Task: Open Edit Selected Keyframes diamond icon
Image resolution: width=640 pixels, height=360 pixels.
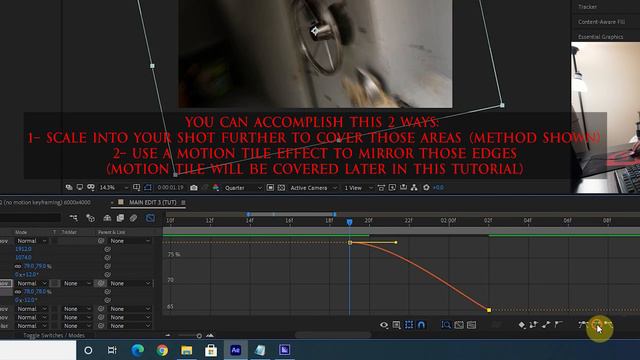Action: tap(522, 325)
